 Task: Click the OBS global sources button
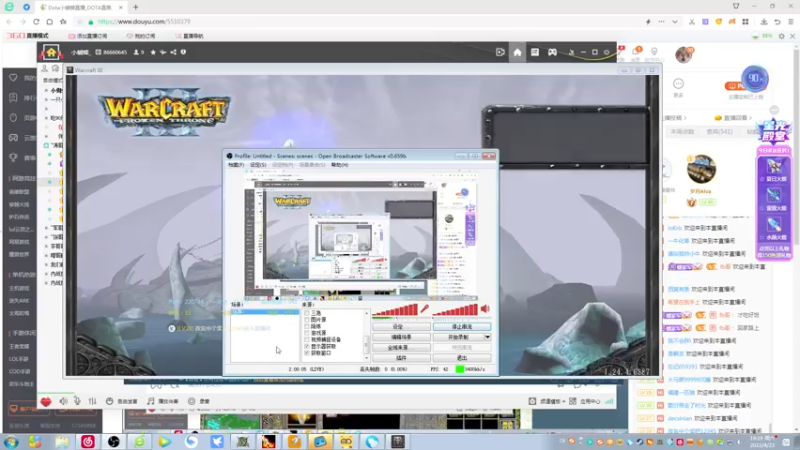[401, 347]
